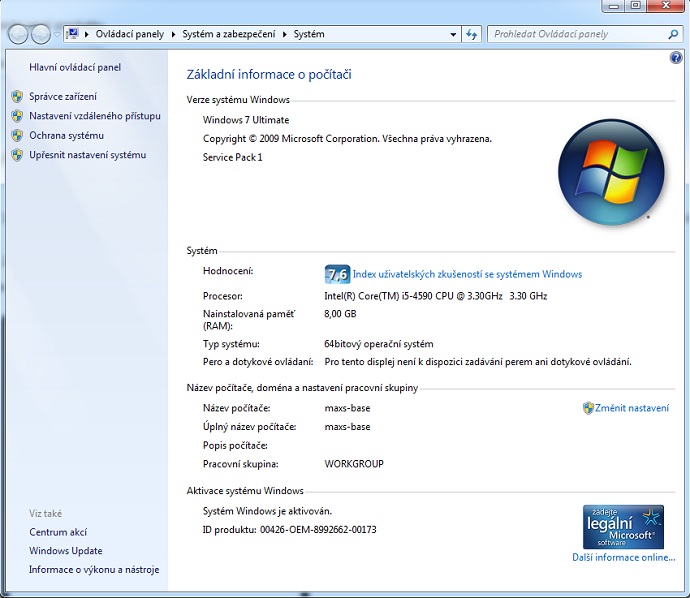The image size is (690, 598).
Task: Open Help via the blue question mark
Action: pyautogui.click(x=676, y=57)
